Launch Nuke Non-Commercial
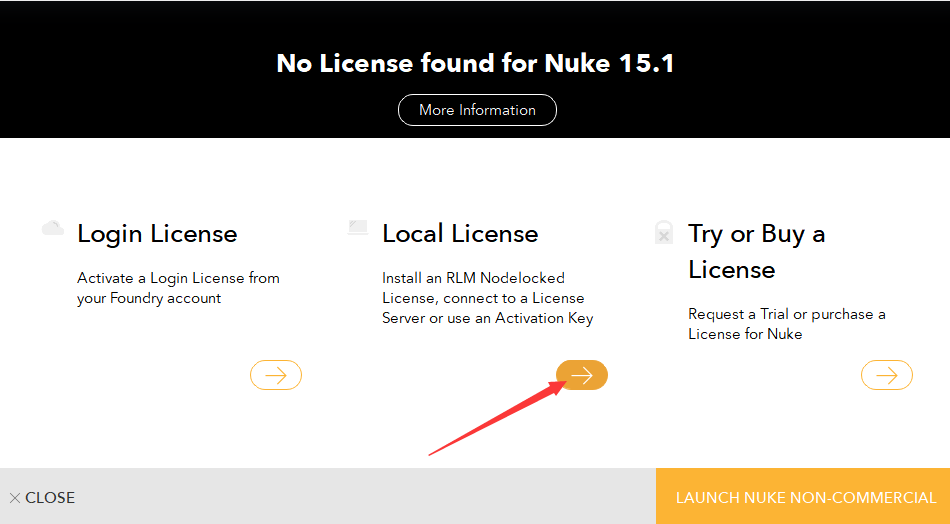The width and height of the screenshot is (950, 524). point(805,497)
